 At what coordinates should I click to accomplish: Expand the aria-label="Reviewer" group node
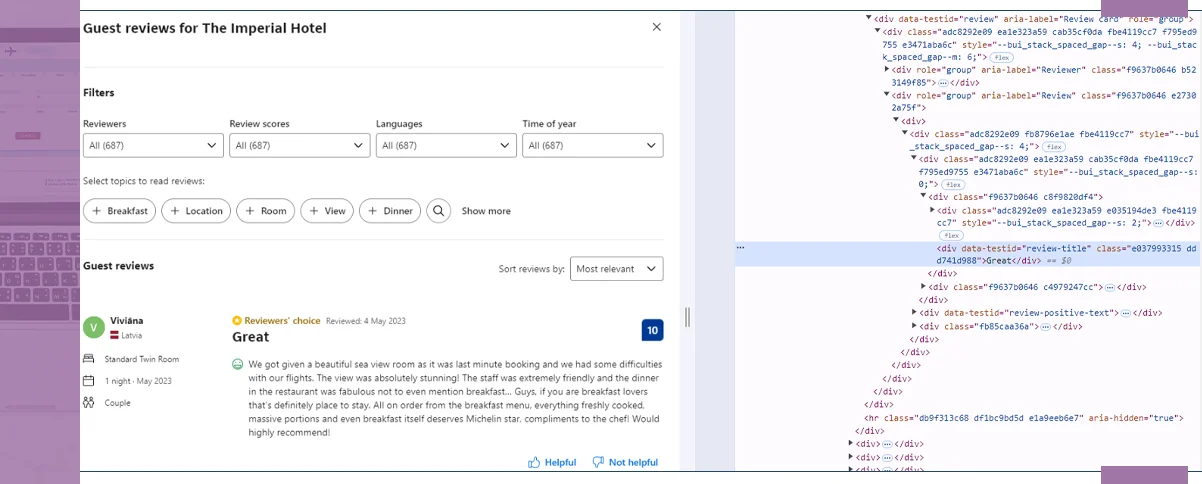[887, 70]
